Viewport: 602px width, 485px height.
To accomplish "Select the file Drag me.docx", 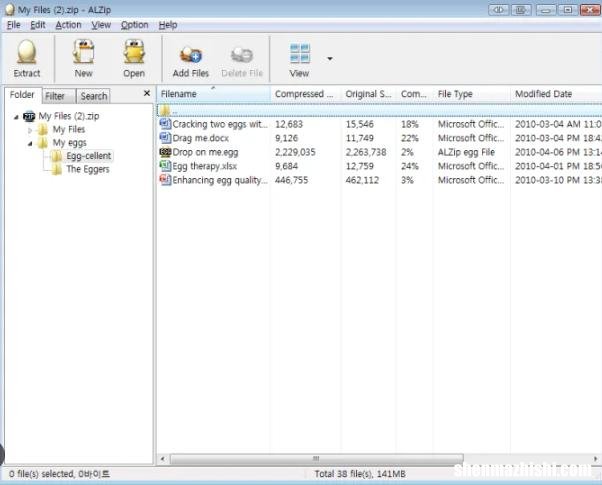I will coord(200,138).
